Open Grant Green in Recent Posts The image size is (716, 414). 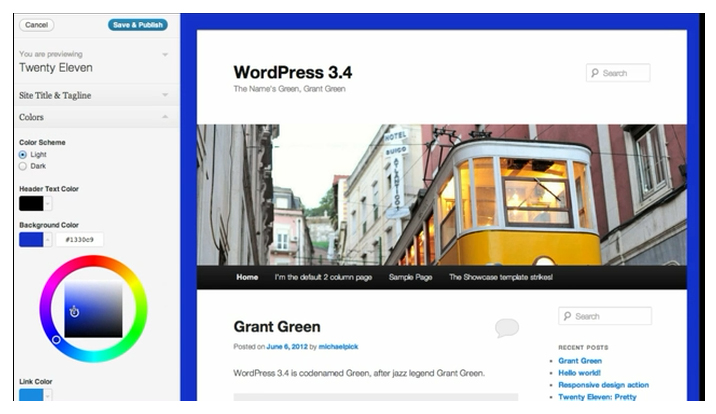point(580,361)
